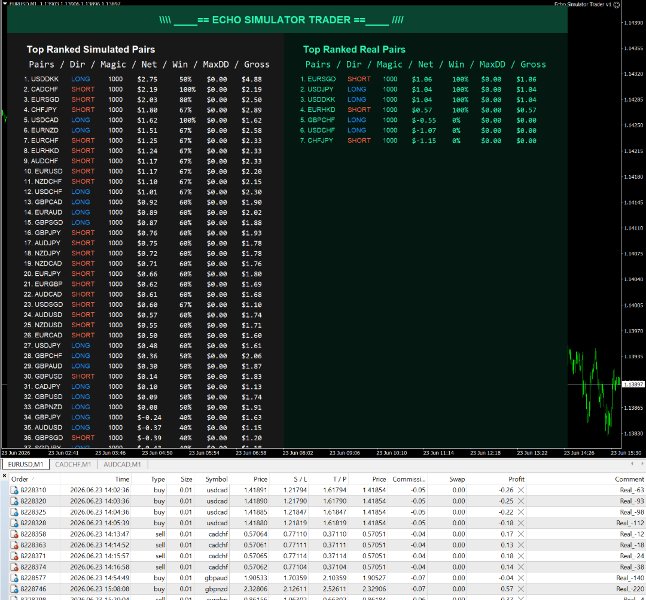Sort by the Swap column header
Screen dimensions: 646x600
[457, 479]
